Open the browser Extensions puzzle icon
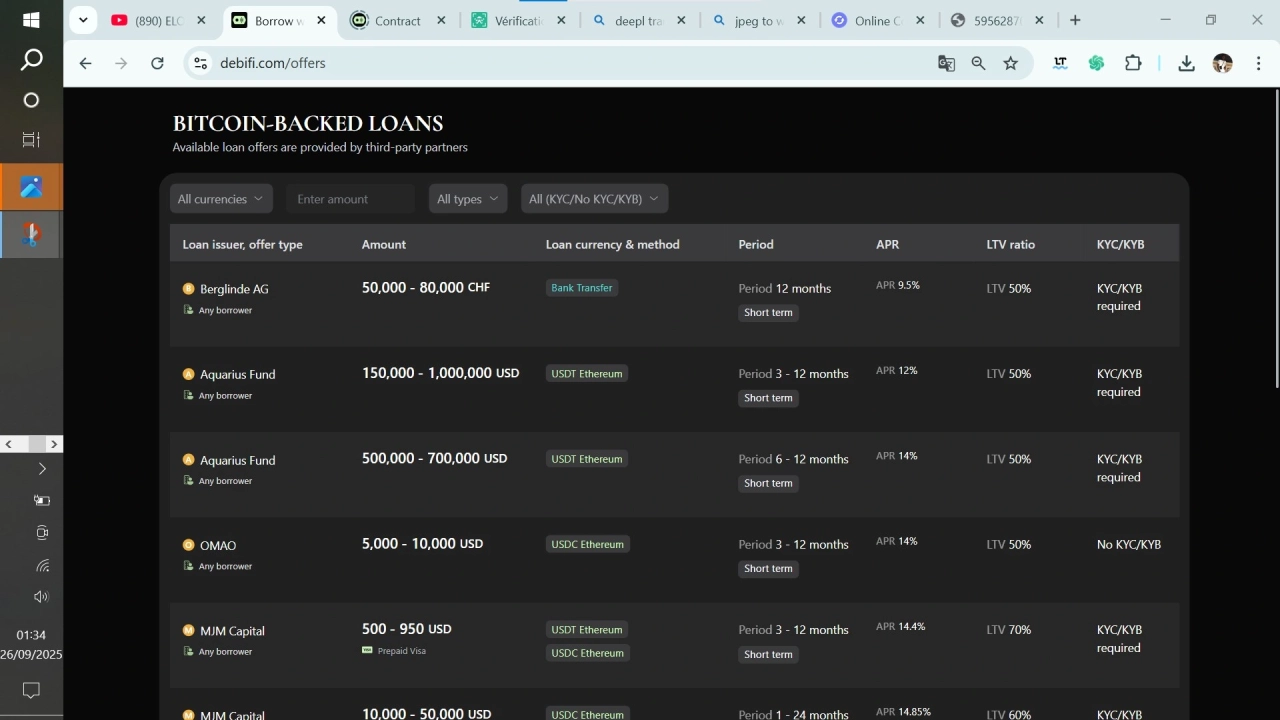1280x720 pixels. click(x=1133, y=63)
